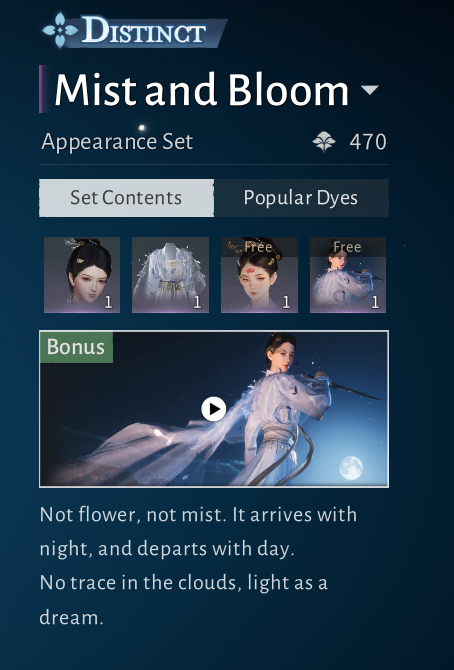Play the bonus preview video
The image size is (454, 670).
[x=214, y=409]
